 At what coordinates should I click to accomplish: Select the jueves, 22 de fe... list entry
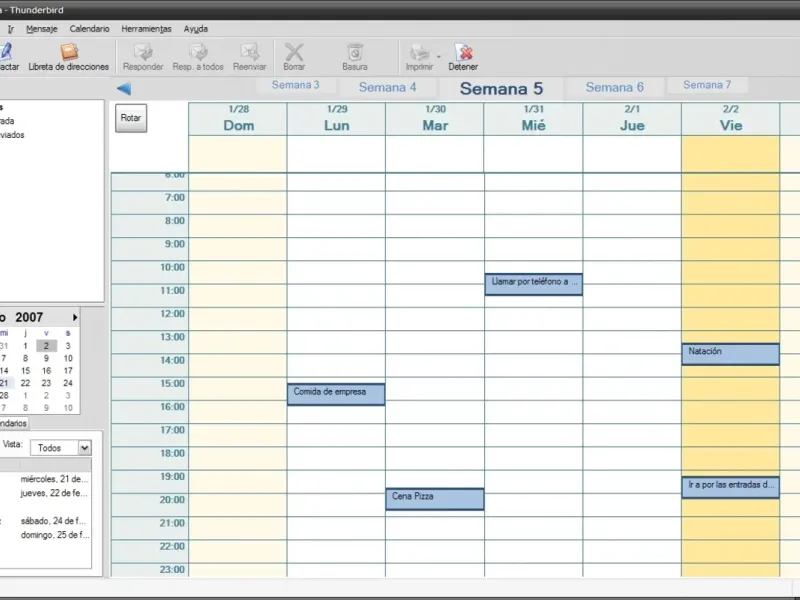[54, 493]
